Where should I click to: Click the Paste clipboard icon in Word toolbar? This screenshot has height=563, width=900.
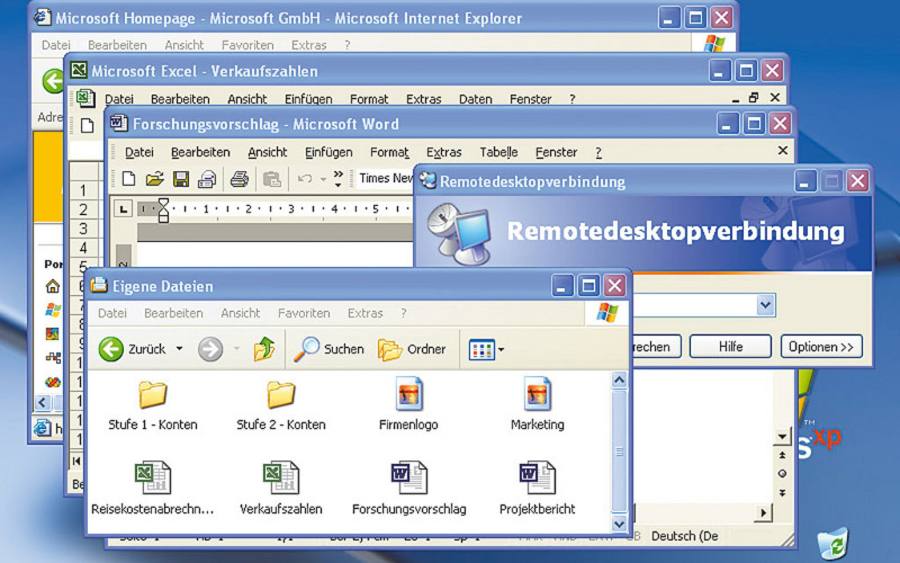tap(271, 179)
